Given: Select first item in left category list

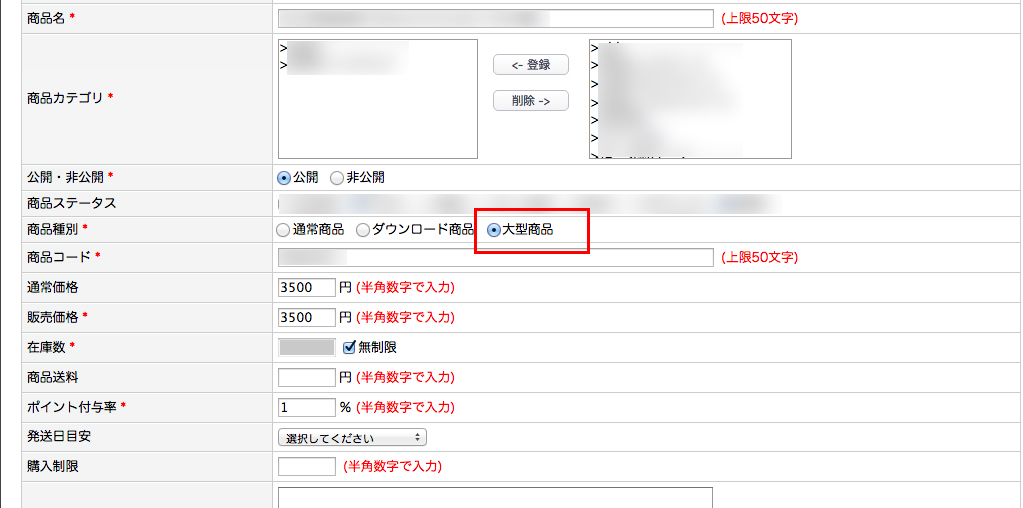Looking at the screenshot, I should 345,48.
